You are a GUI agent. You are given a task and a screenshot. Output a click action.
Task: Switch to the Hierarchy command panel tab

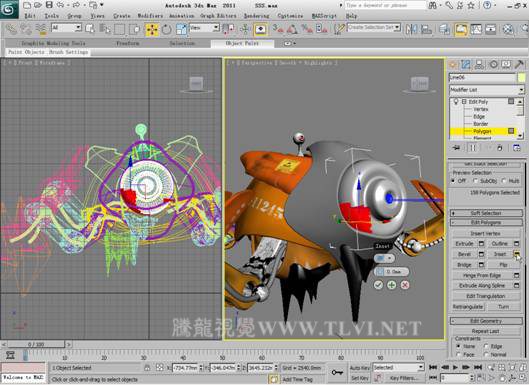coord(479,64)
